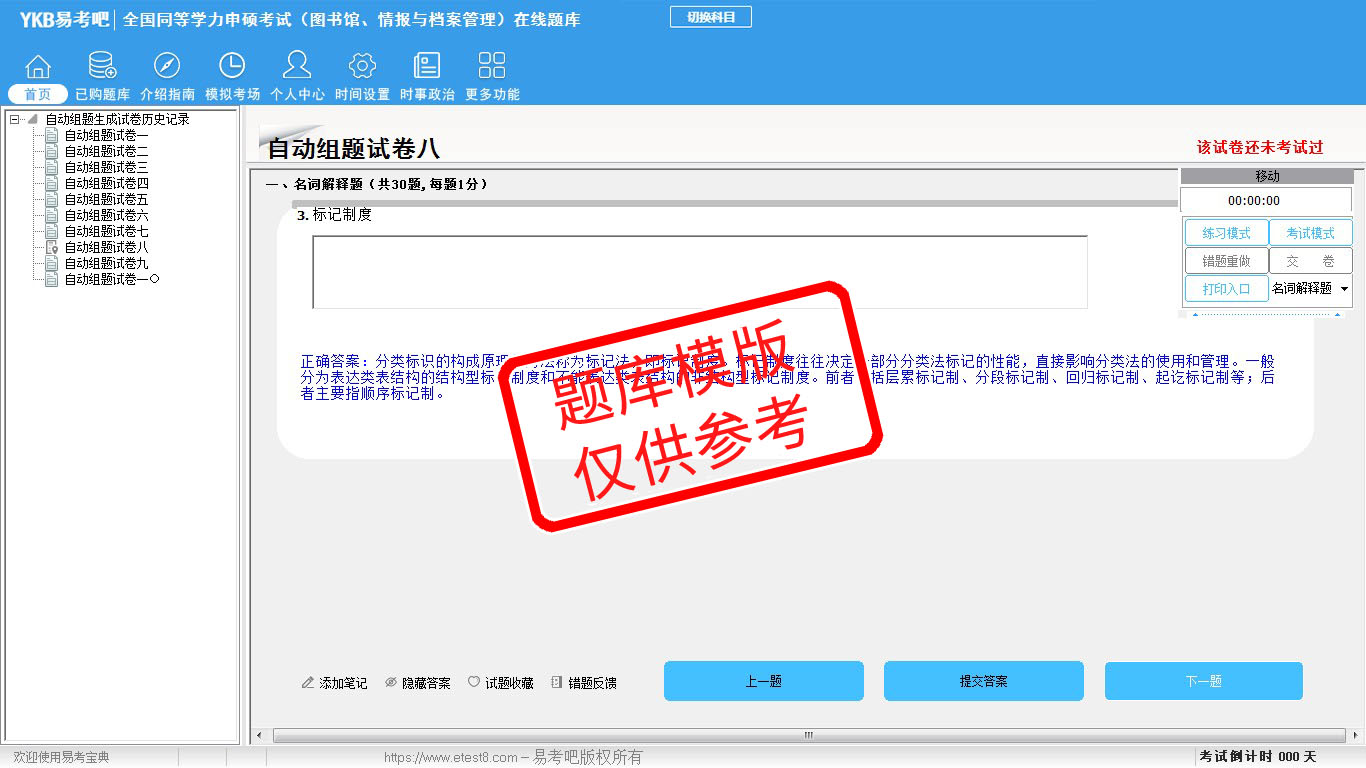This screenshot has height=768, width=1366.
Task: Click 下一题 to go to next question
Action: (1203, 681)
